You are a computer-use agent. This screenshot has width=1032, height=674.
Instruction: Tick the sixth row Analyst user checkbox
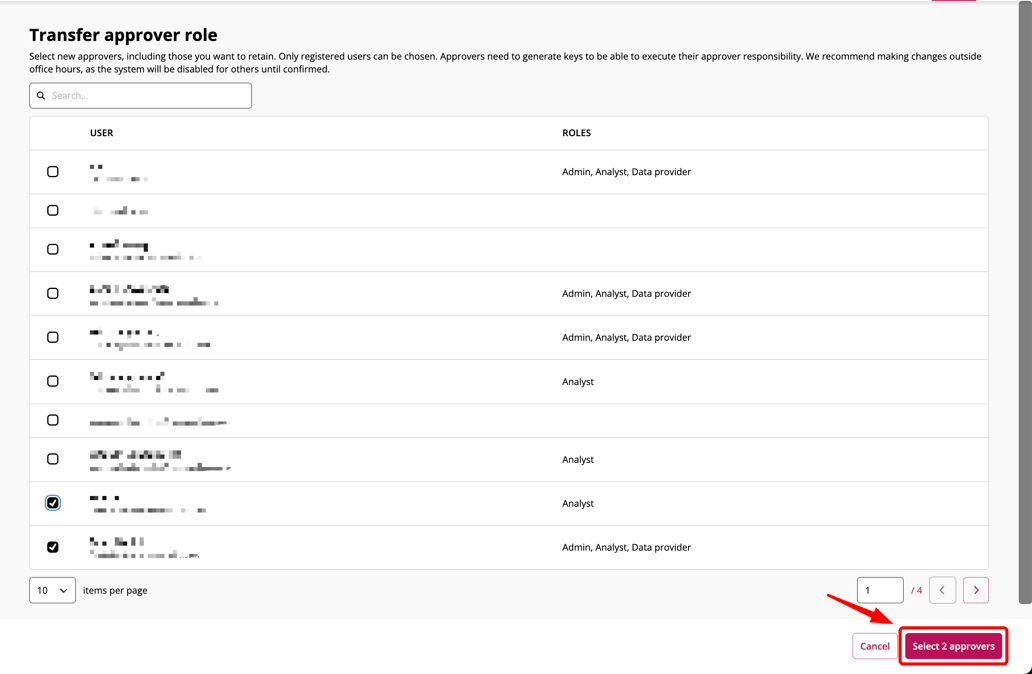tap(53, 382)
